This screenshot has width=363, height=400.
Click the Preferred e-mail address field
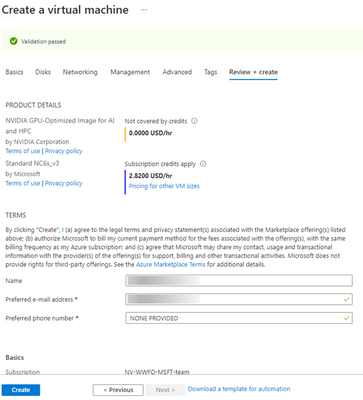tap(239, 299)
